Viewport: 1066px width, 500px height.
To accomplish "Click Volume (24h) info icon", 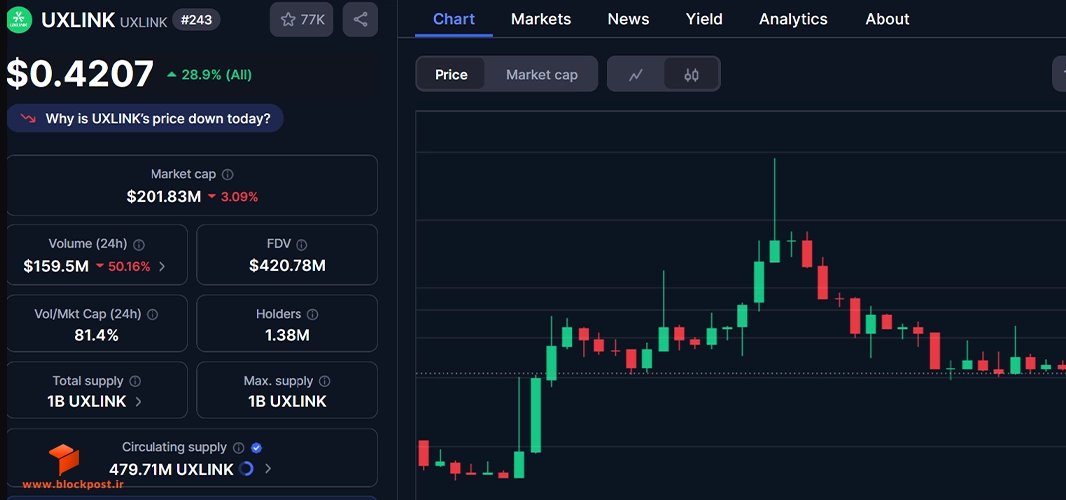I will 139,244.
